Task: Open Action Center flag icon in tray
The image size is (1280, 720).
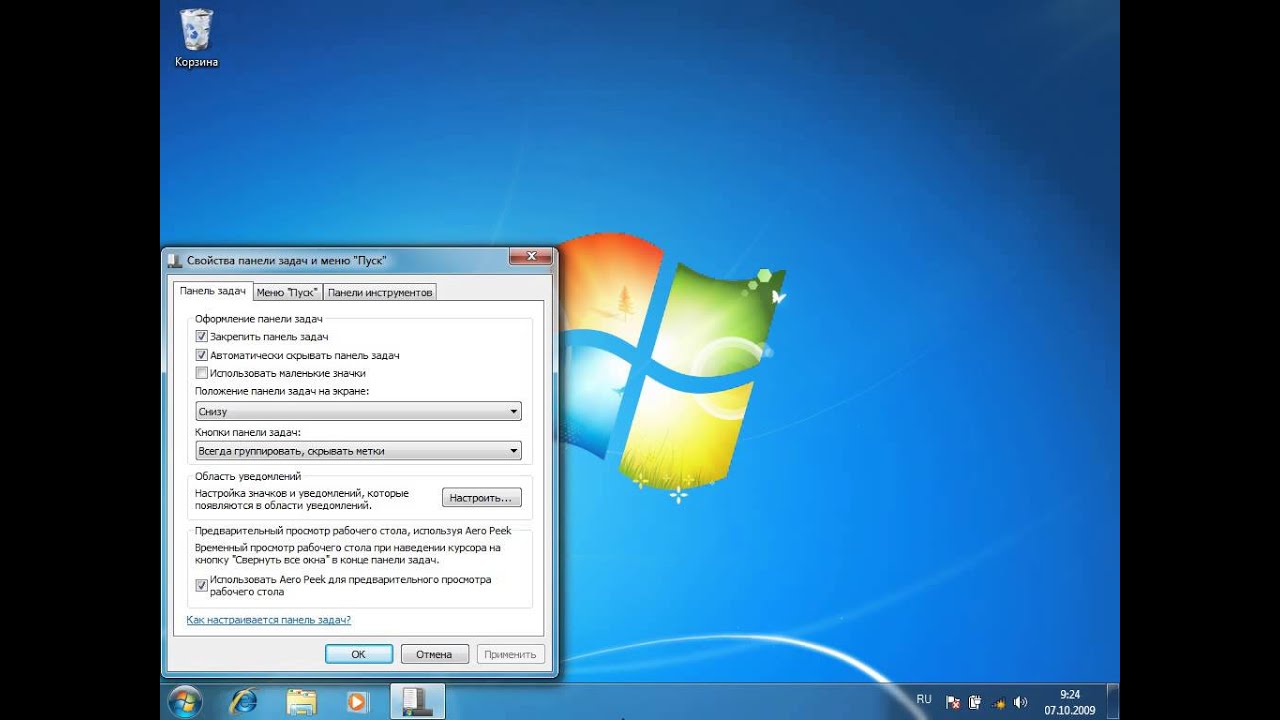Action: coord(953,702)
